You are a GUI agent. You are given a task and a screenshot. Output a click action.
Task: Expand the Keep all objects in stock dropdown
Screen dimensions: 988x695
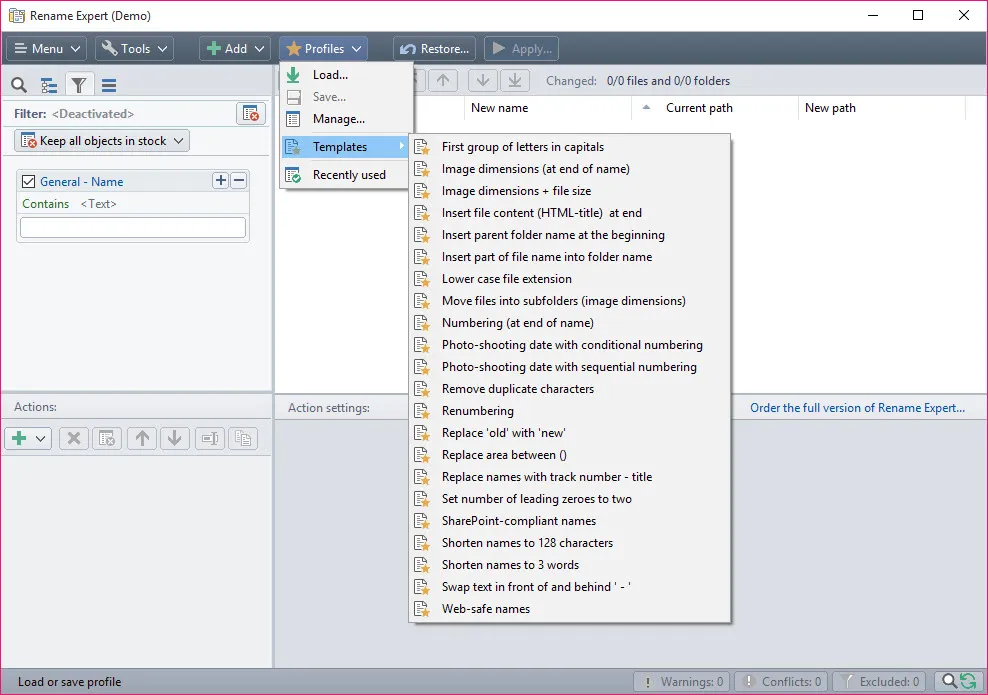click(x=102, y=141)
